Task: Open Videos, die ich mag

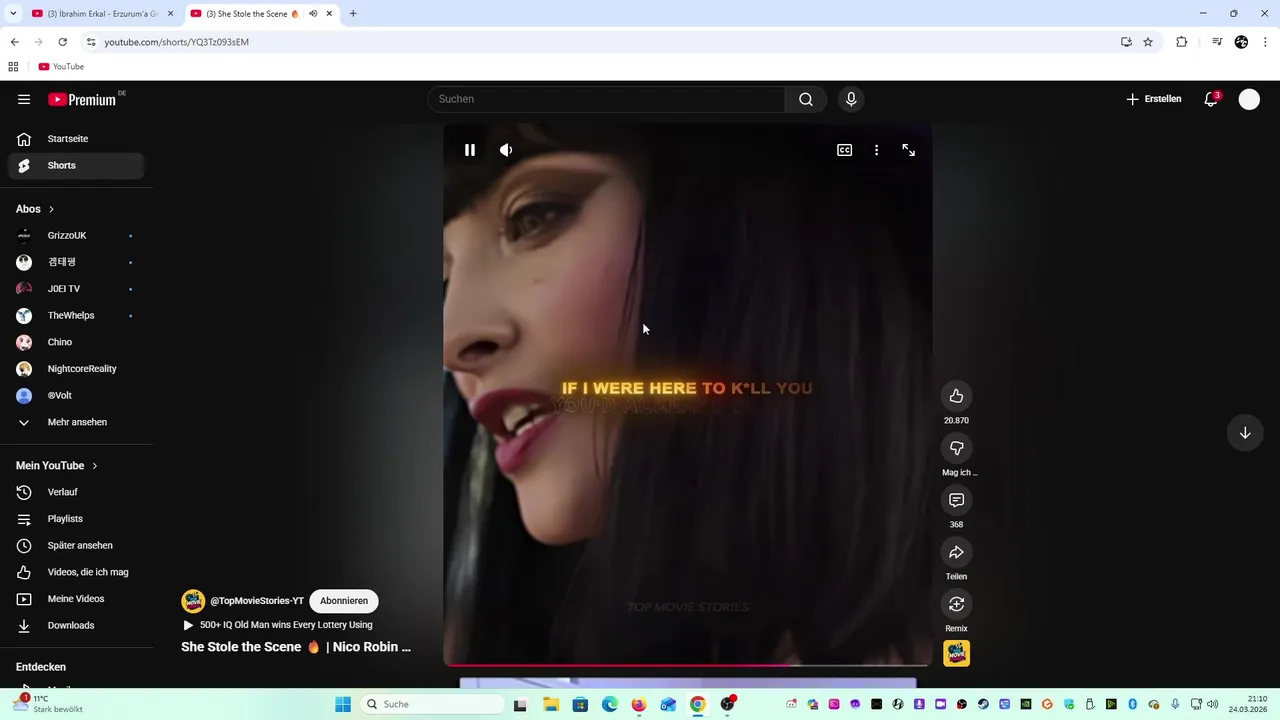Action: point(76,572)
